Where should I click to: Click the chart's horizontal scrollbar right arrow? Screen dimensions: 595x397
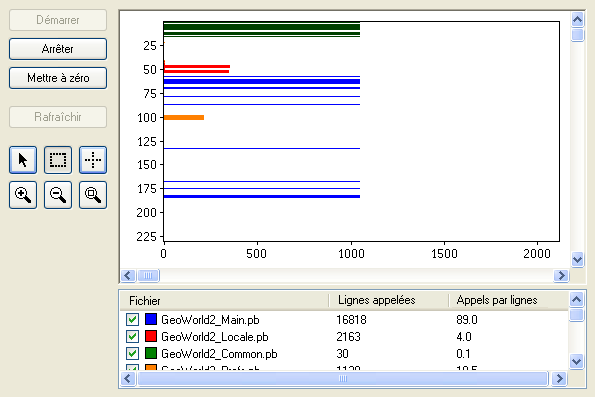pos(561,276)
